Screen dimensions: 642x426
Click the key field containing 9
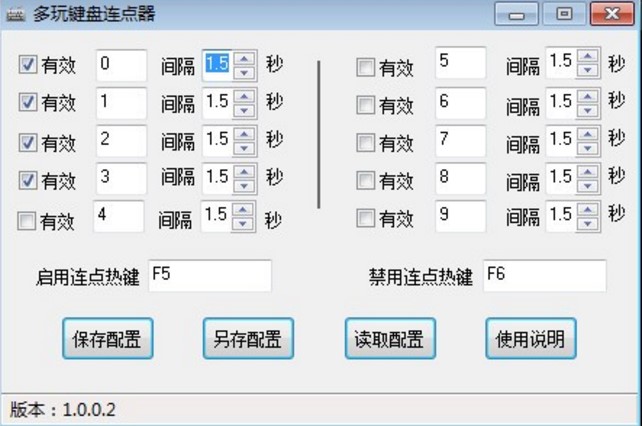coord(461,216)
